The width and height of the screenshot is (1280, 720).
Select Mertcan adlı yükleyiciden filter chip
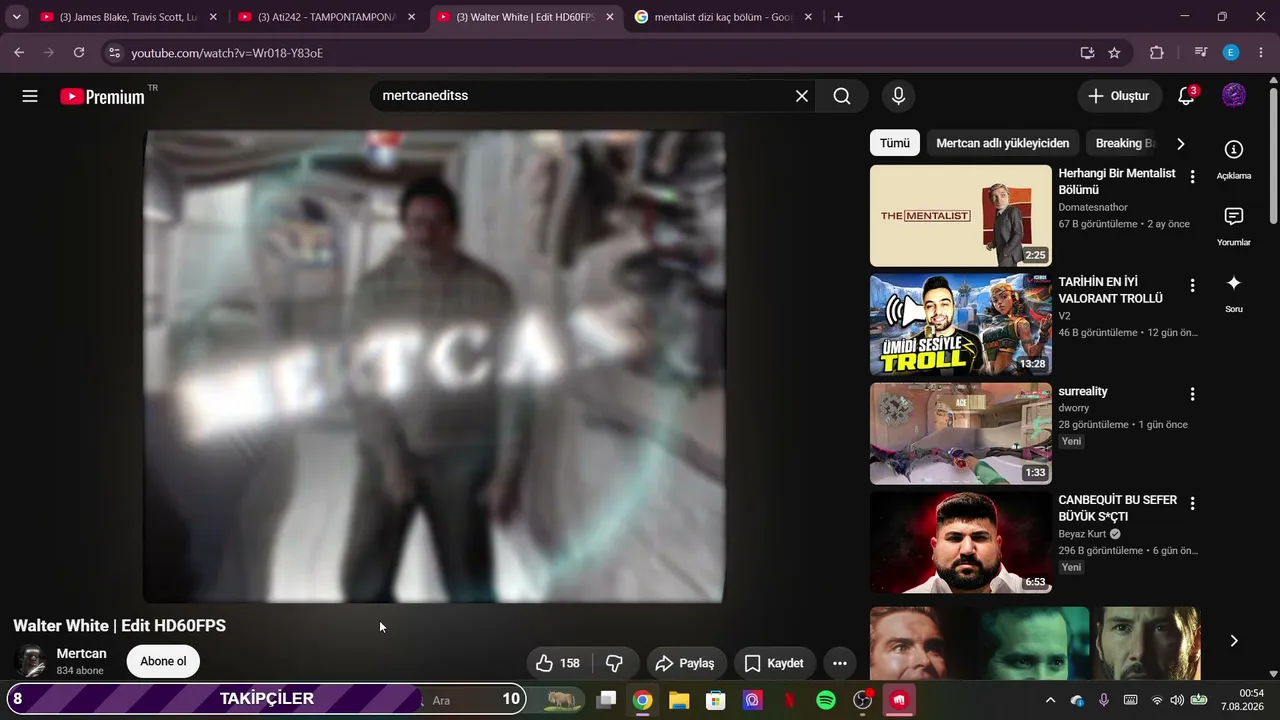click(x=1003, y=143)
